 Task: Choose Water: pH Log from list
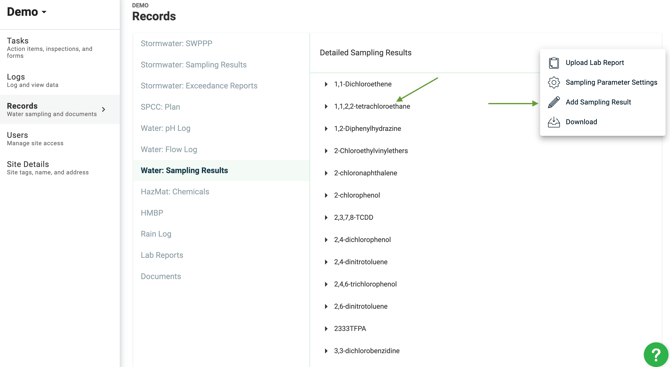tap(165, 128)
